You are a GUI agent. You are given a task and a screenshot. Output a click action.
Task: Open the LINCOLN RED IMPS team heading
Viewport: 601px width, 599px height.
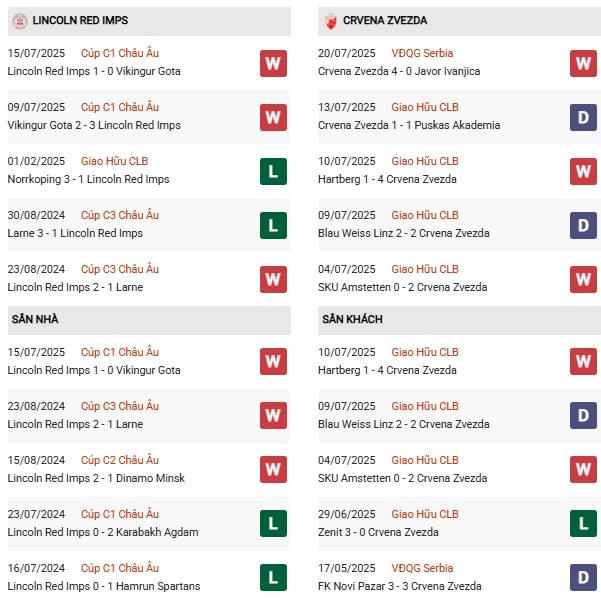80,20
